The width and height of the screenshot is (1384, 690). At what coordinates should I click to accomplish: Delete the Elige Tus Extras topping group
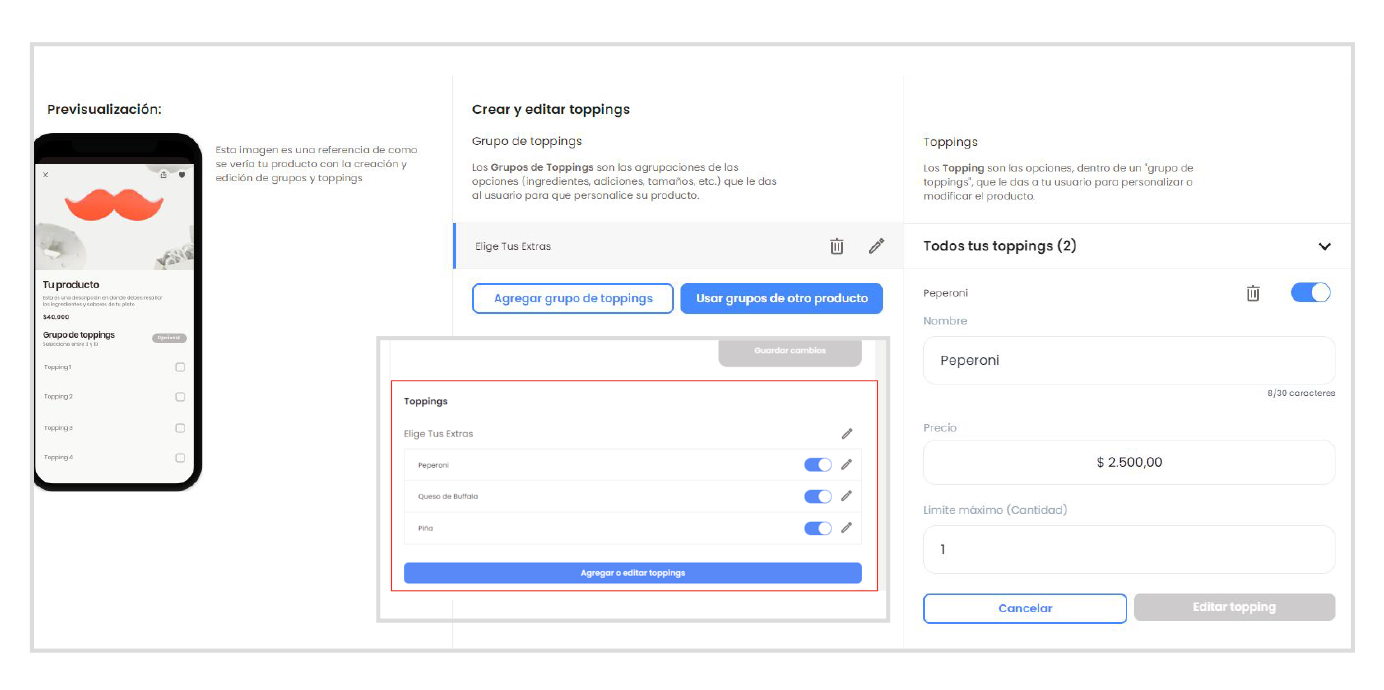pos(837,246)
